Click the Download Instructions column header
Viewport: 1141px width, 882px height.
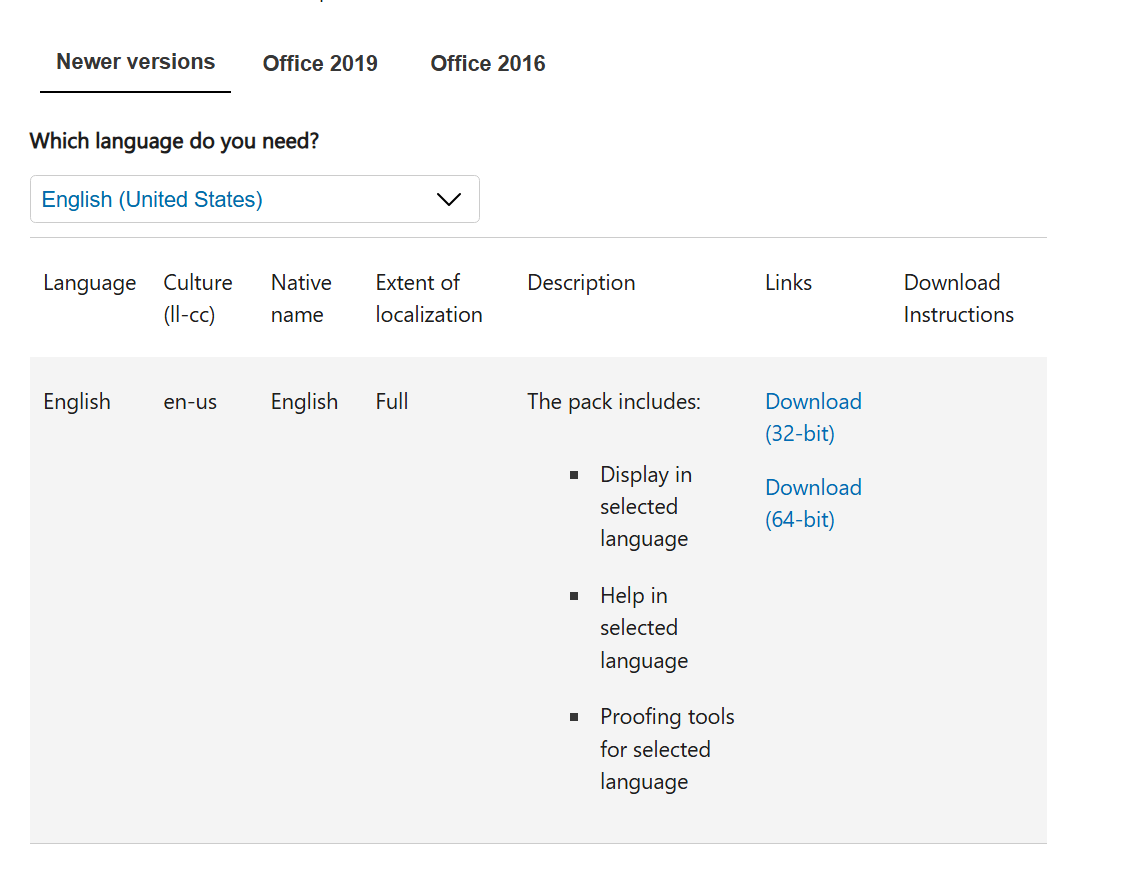pyautogui.click(x=958, y=298)
